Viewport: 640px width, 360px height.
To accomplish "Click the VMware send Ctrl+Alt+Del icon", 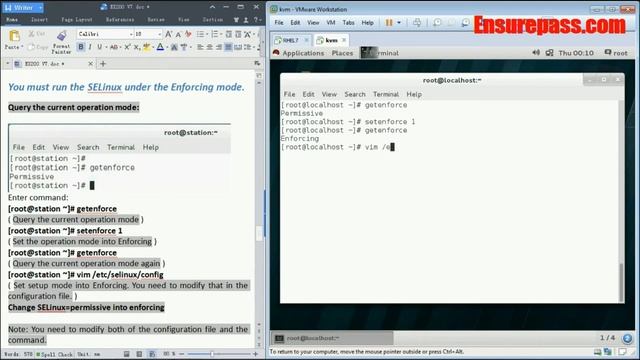I will point(417,23).
